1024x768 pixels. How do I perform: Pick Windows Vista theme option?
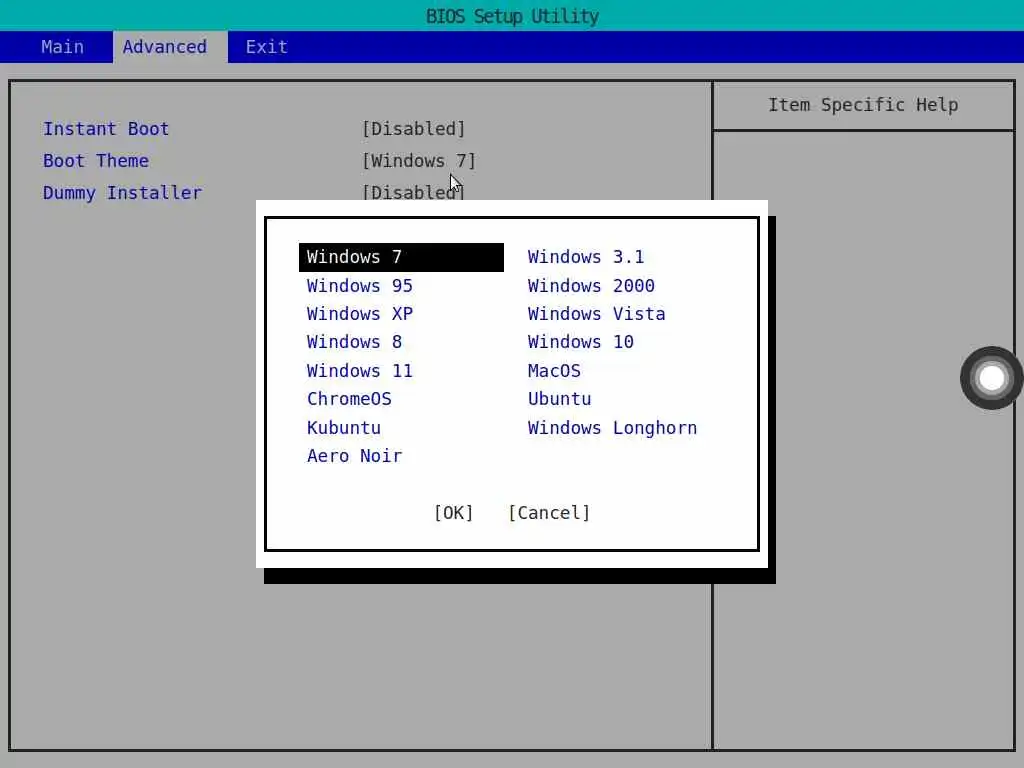coord(596,314)
